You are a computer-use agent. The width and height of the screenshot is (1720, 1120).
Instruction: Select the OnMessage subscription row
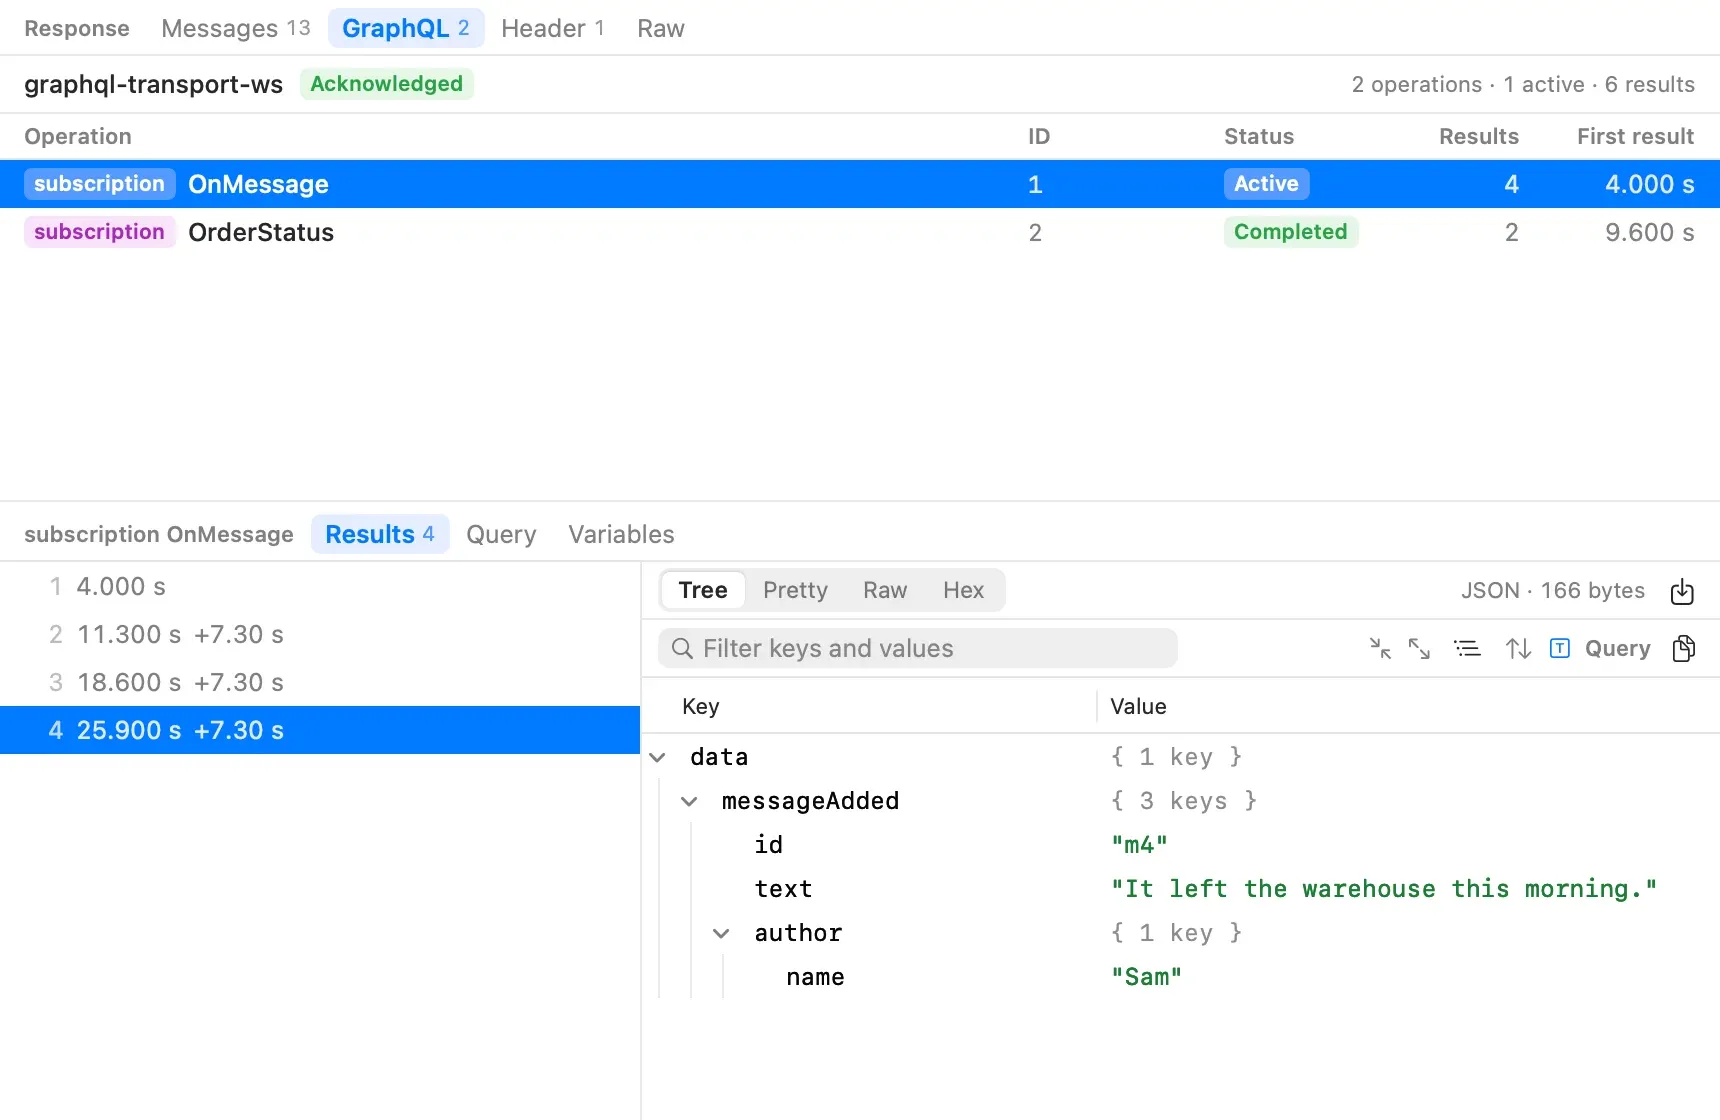coord(860,184)
